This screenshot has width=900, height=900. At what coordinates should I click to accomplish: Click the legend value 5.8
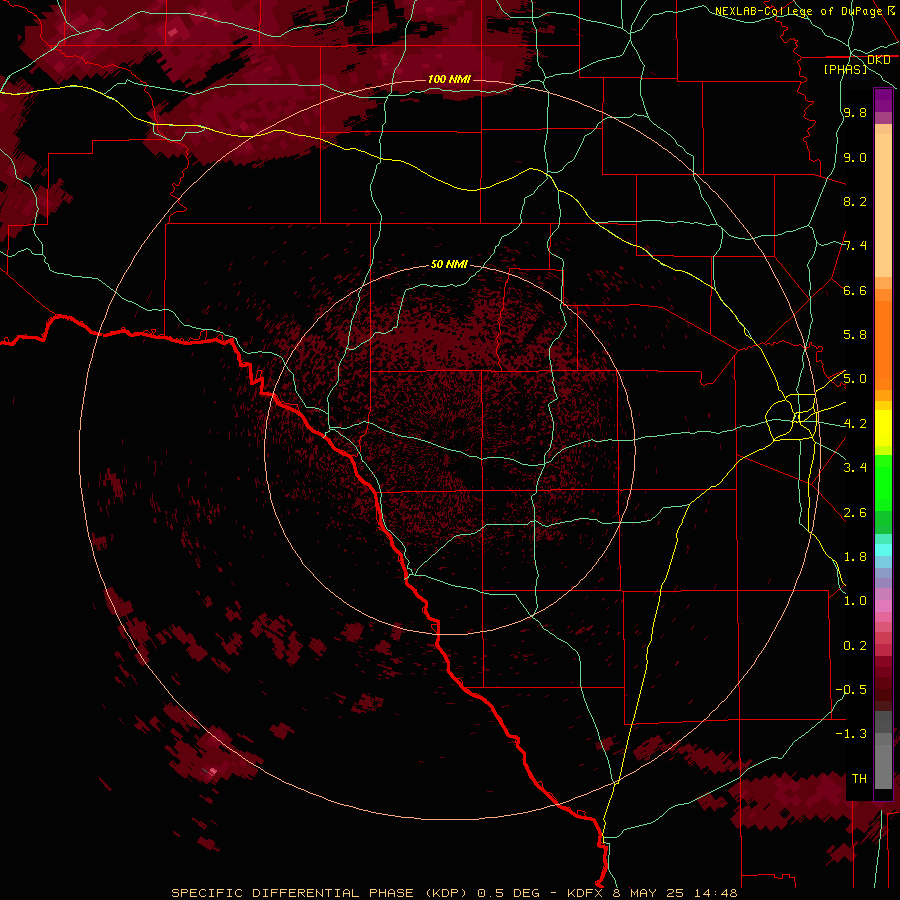855,335
